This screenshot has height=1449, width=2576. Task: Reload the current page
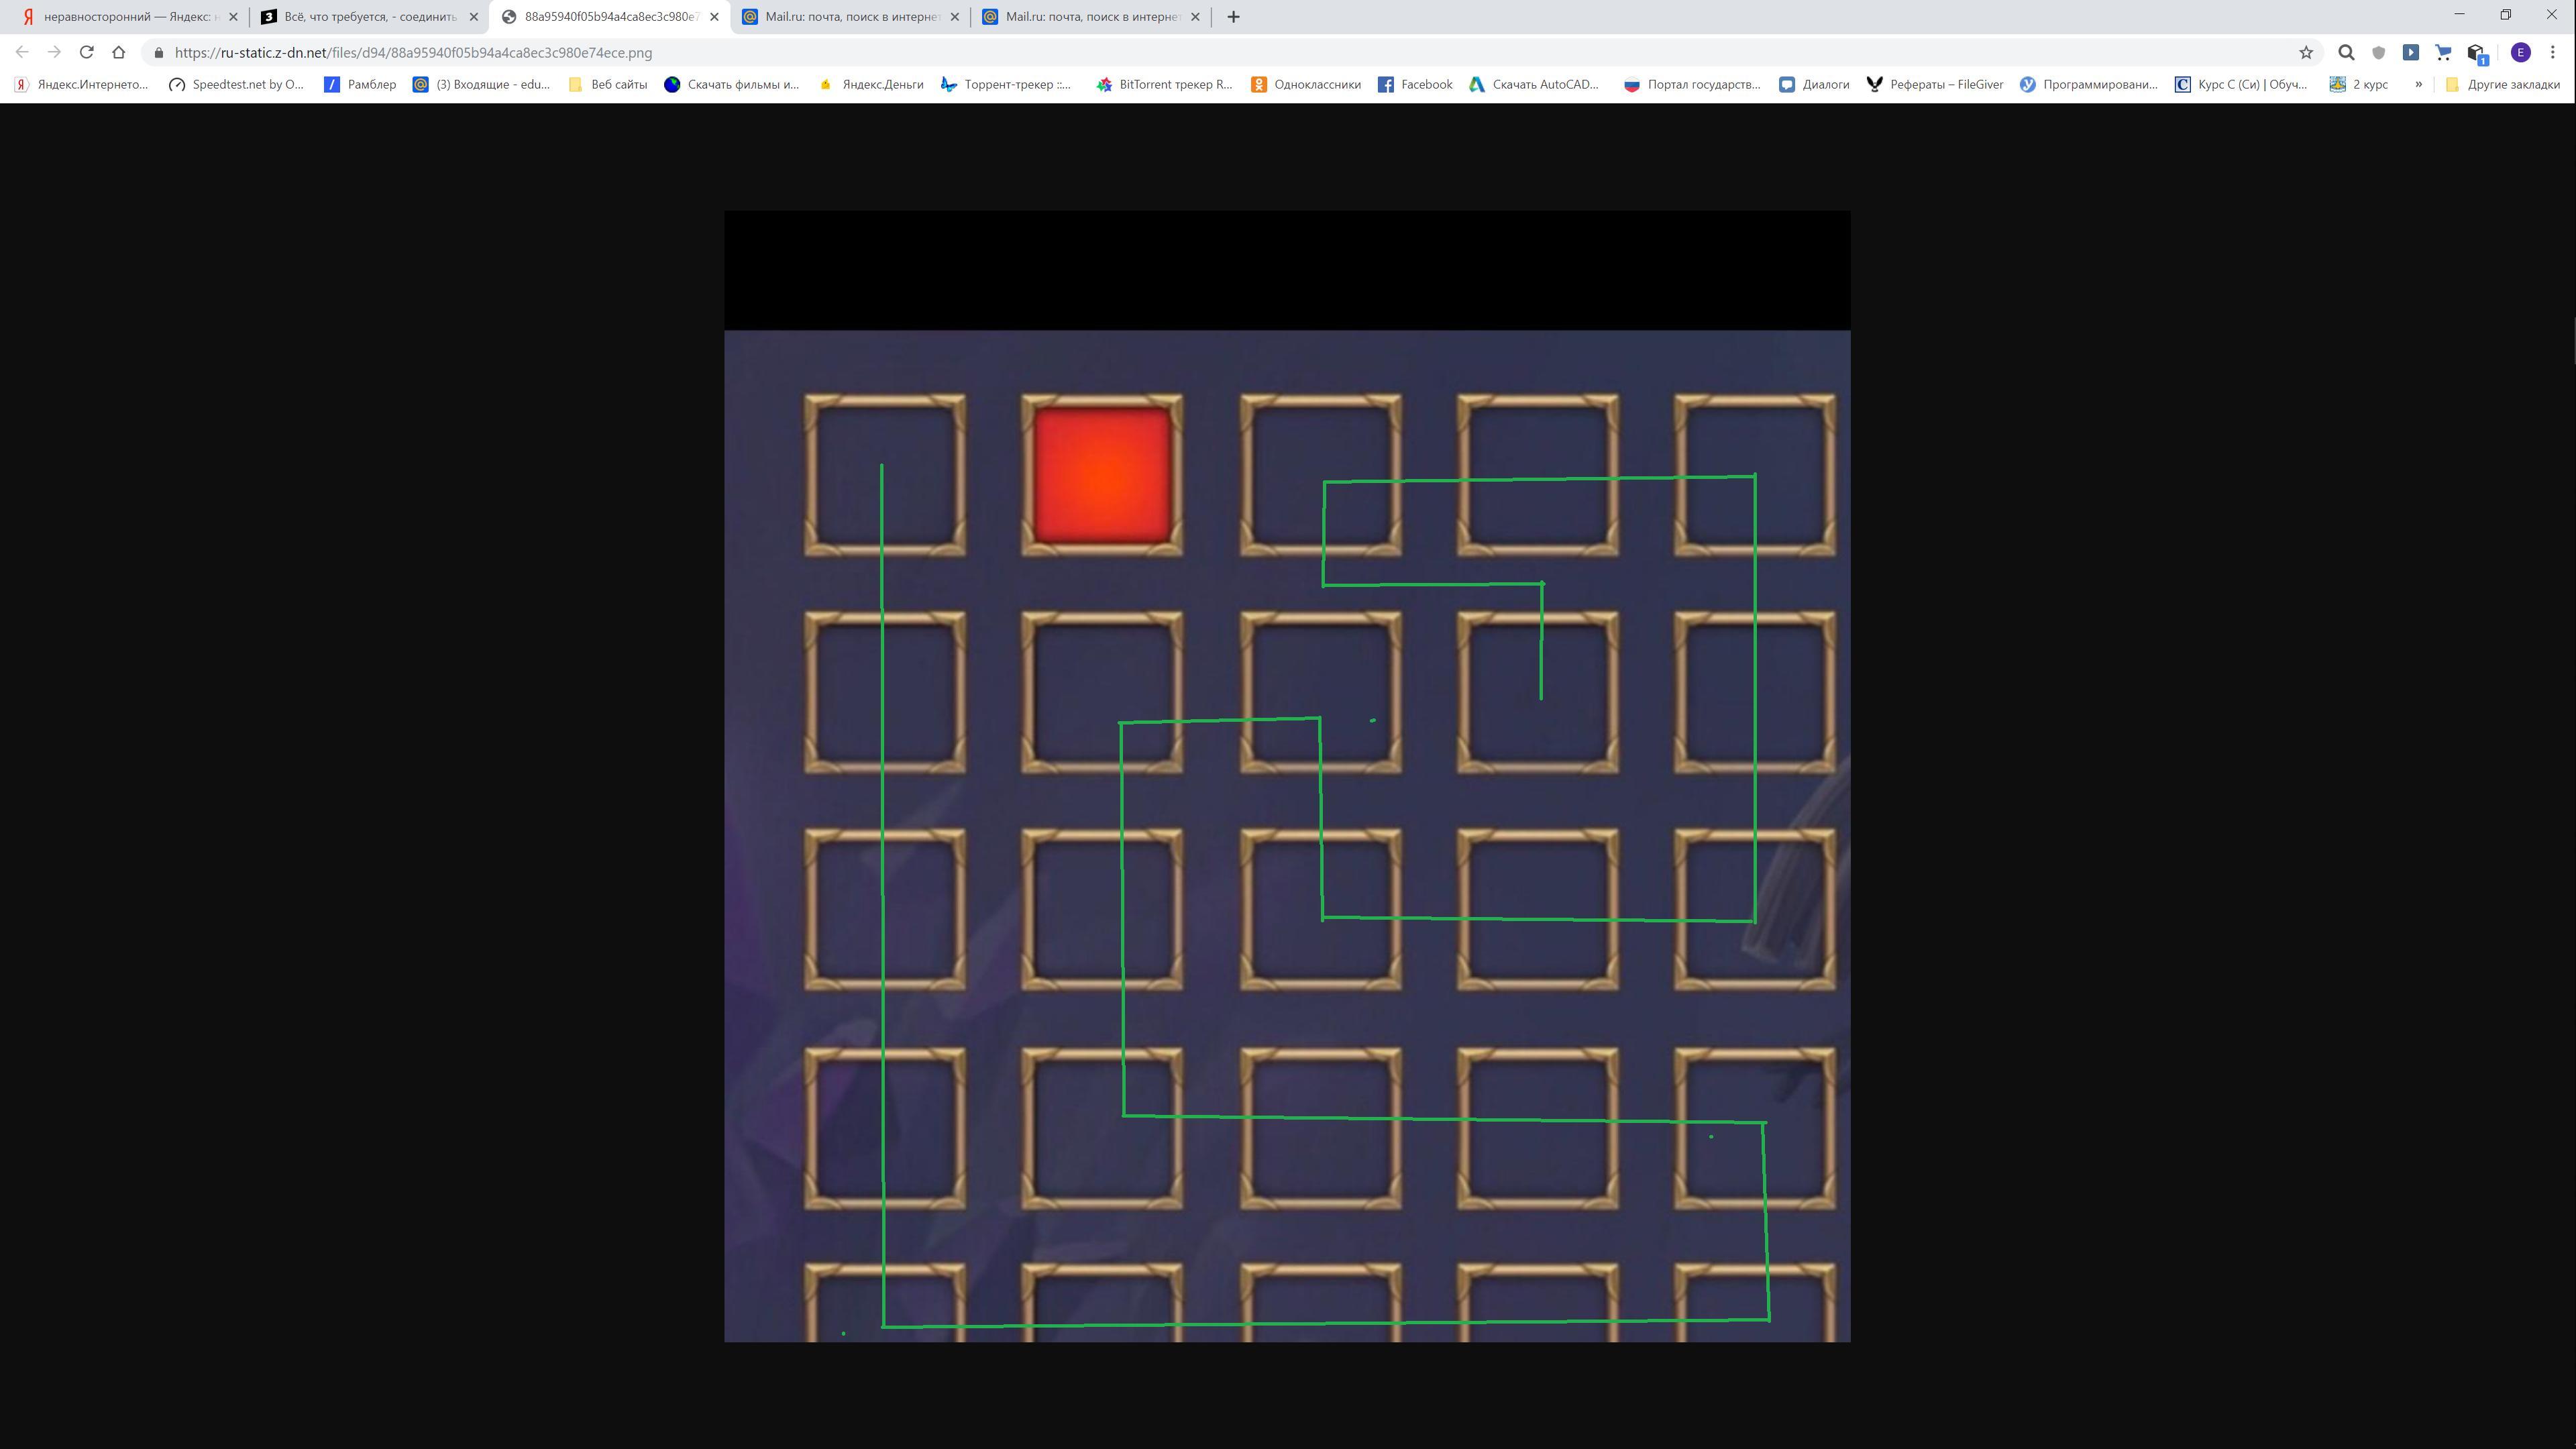click(87, 53)
